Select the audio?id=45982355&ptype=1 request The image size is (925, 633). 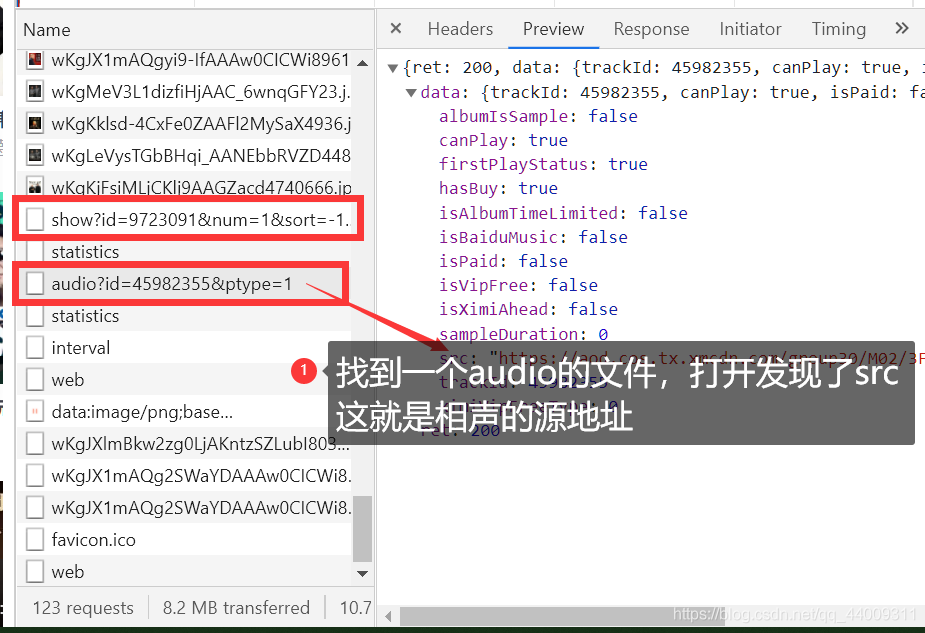point(184,284)
